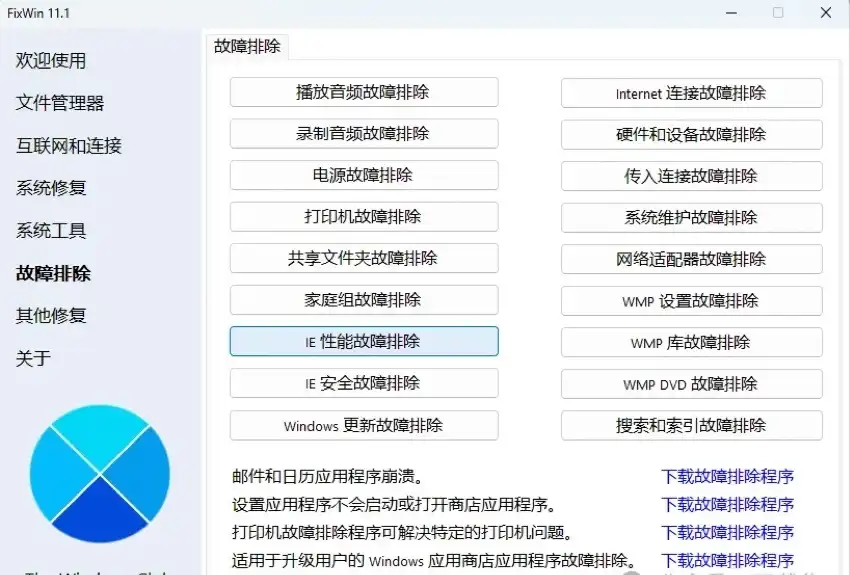
Task: Run Internet 连接故障排除
Action: tap(691, 93)
